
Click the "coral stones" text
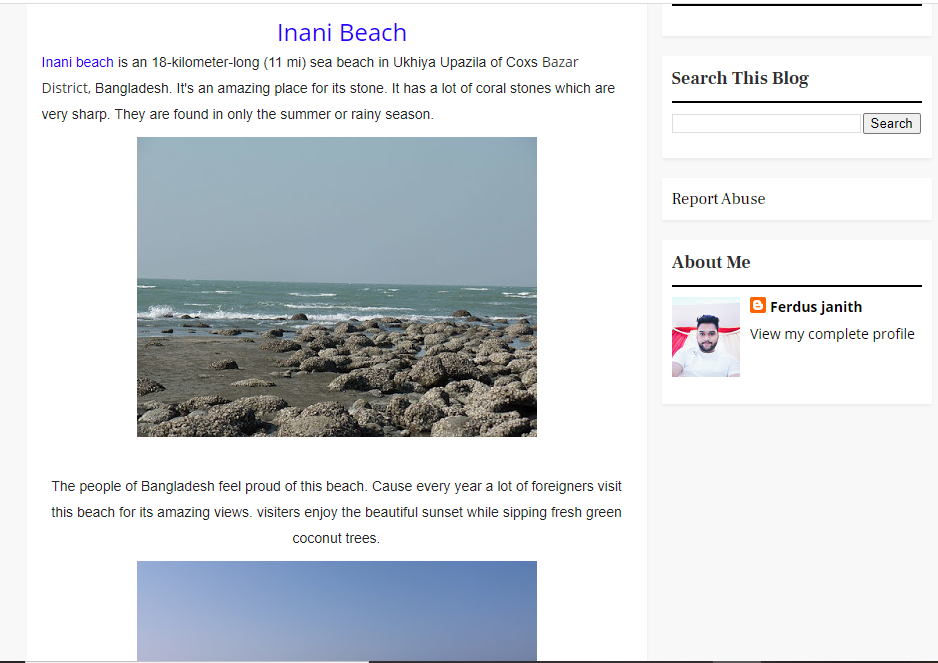[x=513, y=88]
